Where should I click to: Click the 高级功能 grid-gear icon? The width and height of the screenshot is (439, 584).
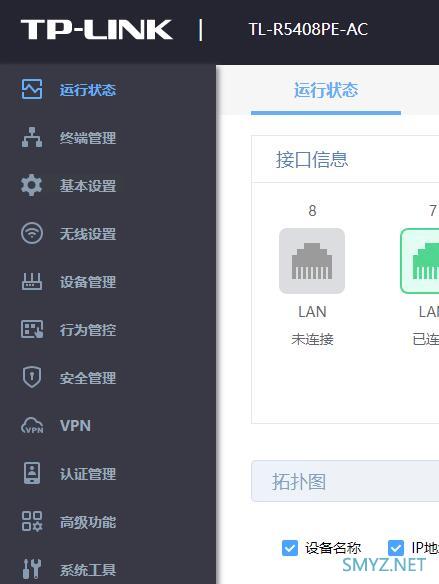tap(32, 521)
